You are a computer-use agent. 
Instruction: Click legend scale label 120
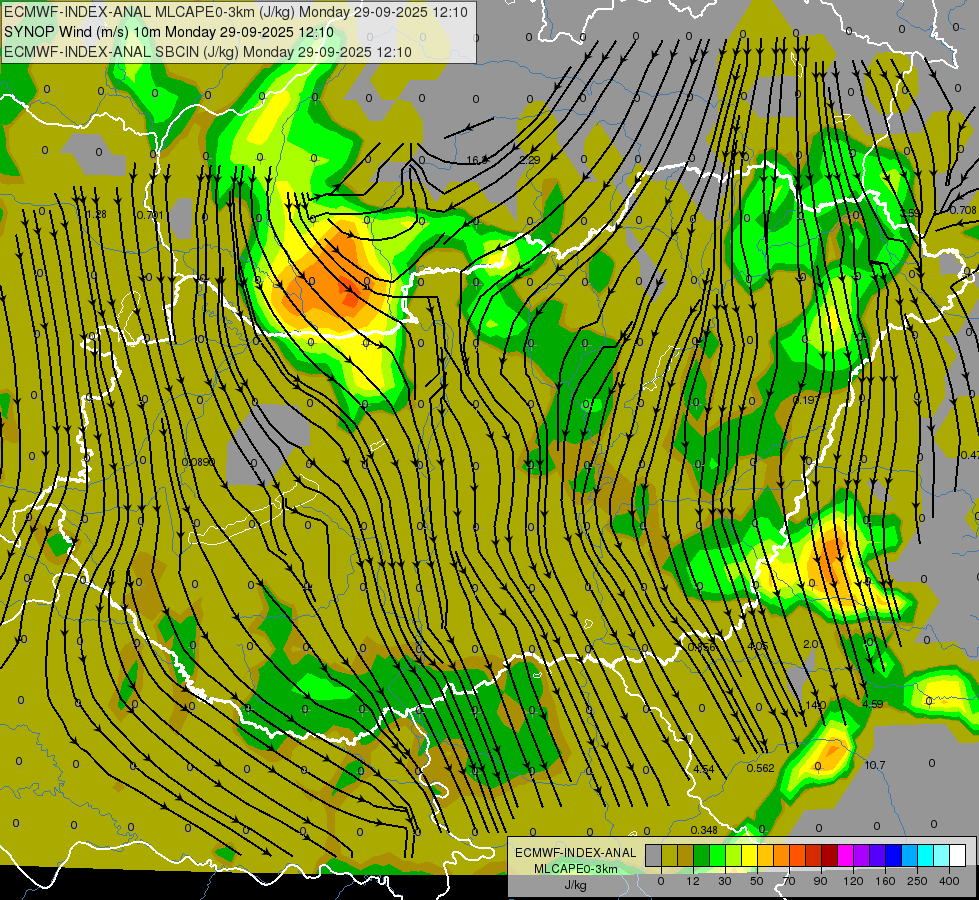853,881
